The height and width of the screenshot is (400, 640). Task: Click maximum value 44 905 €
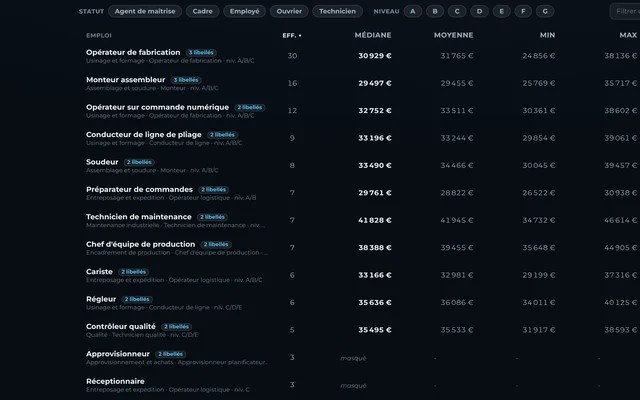pyautogui.click(x=621, y=248)
